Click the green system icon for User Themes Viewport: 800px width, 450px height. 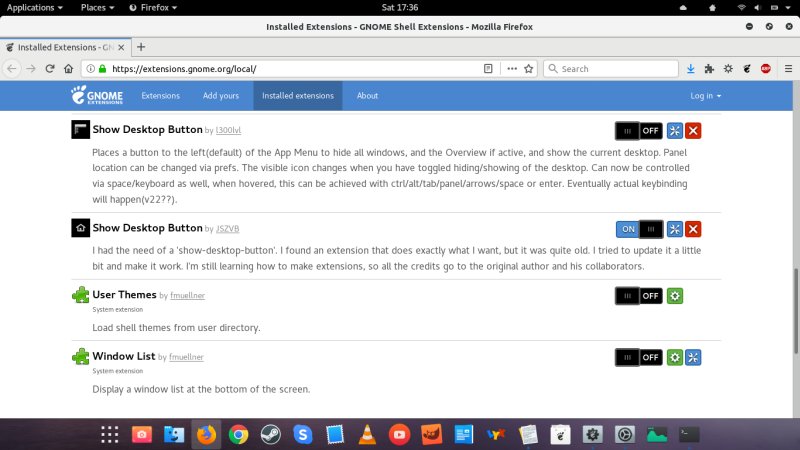674,296
